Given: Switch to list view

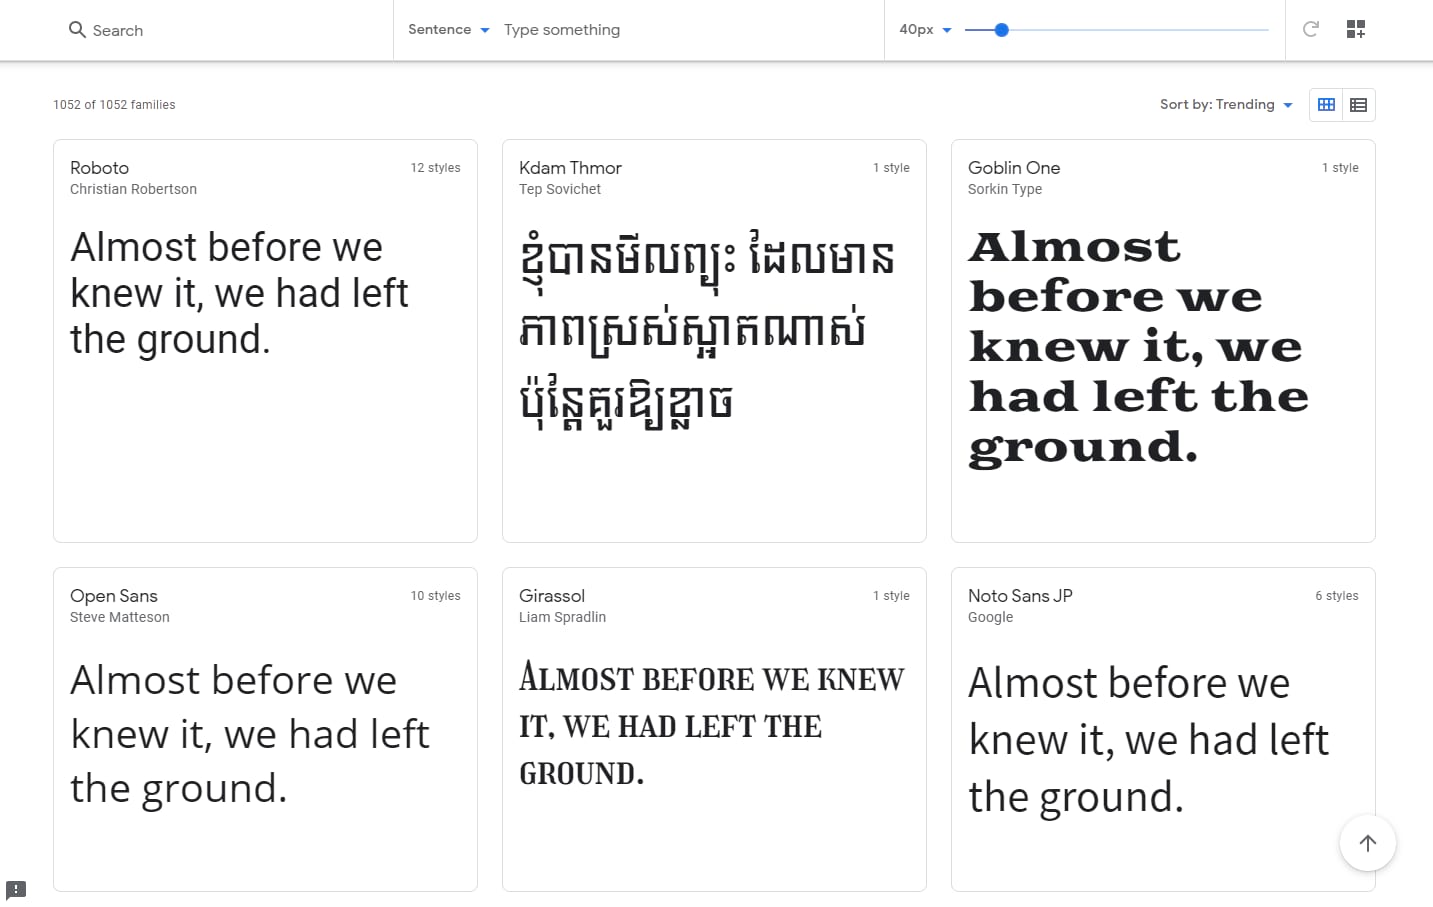Looking at the screenshot, I should pos(1359,104).
